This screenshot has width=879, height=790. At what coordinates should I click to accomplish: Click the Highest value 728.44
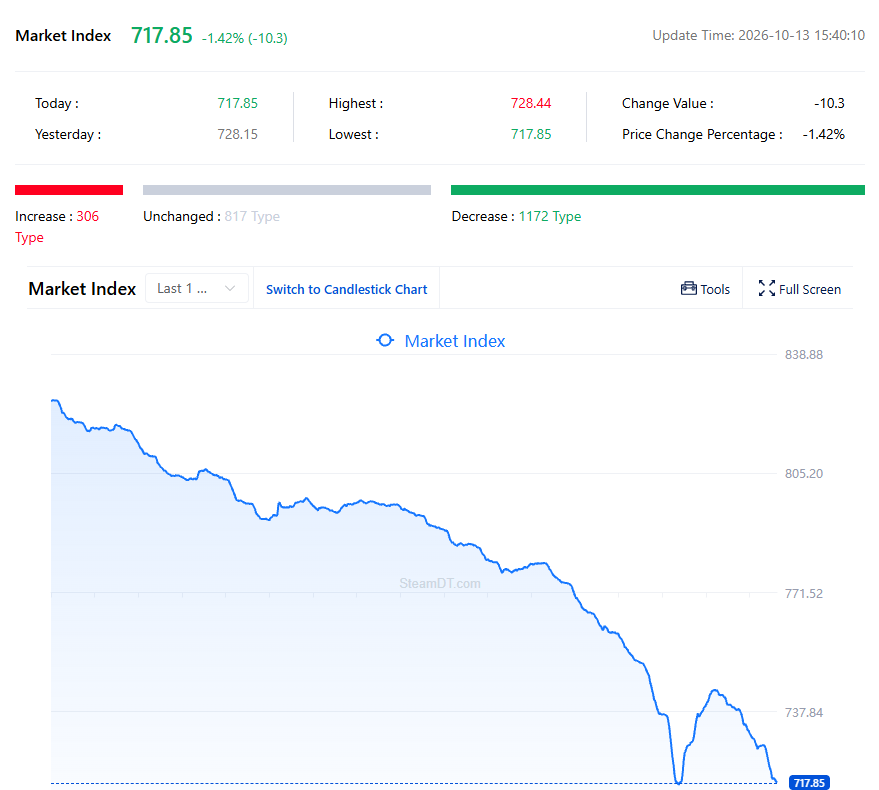531,103
